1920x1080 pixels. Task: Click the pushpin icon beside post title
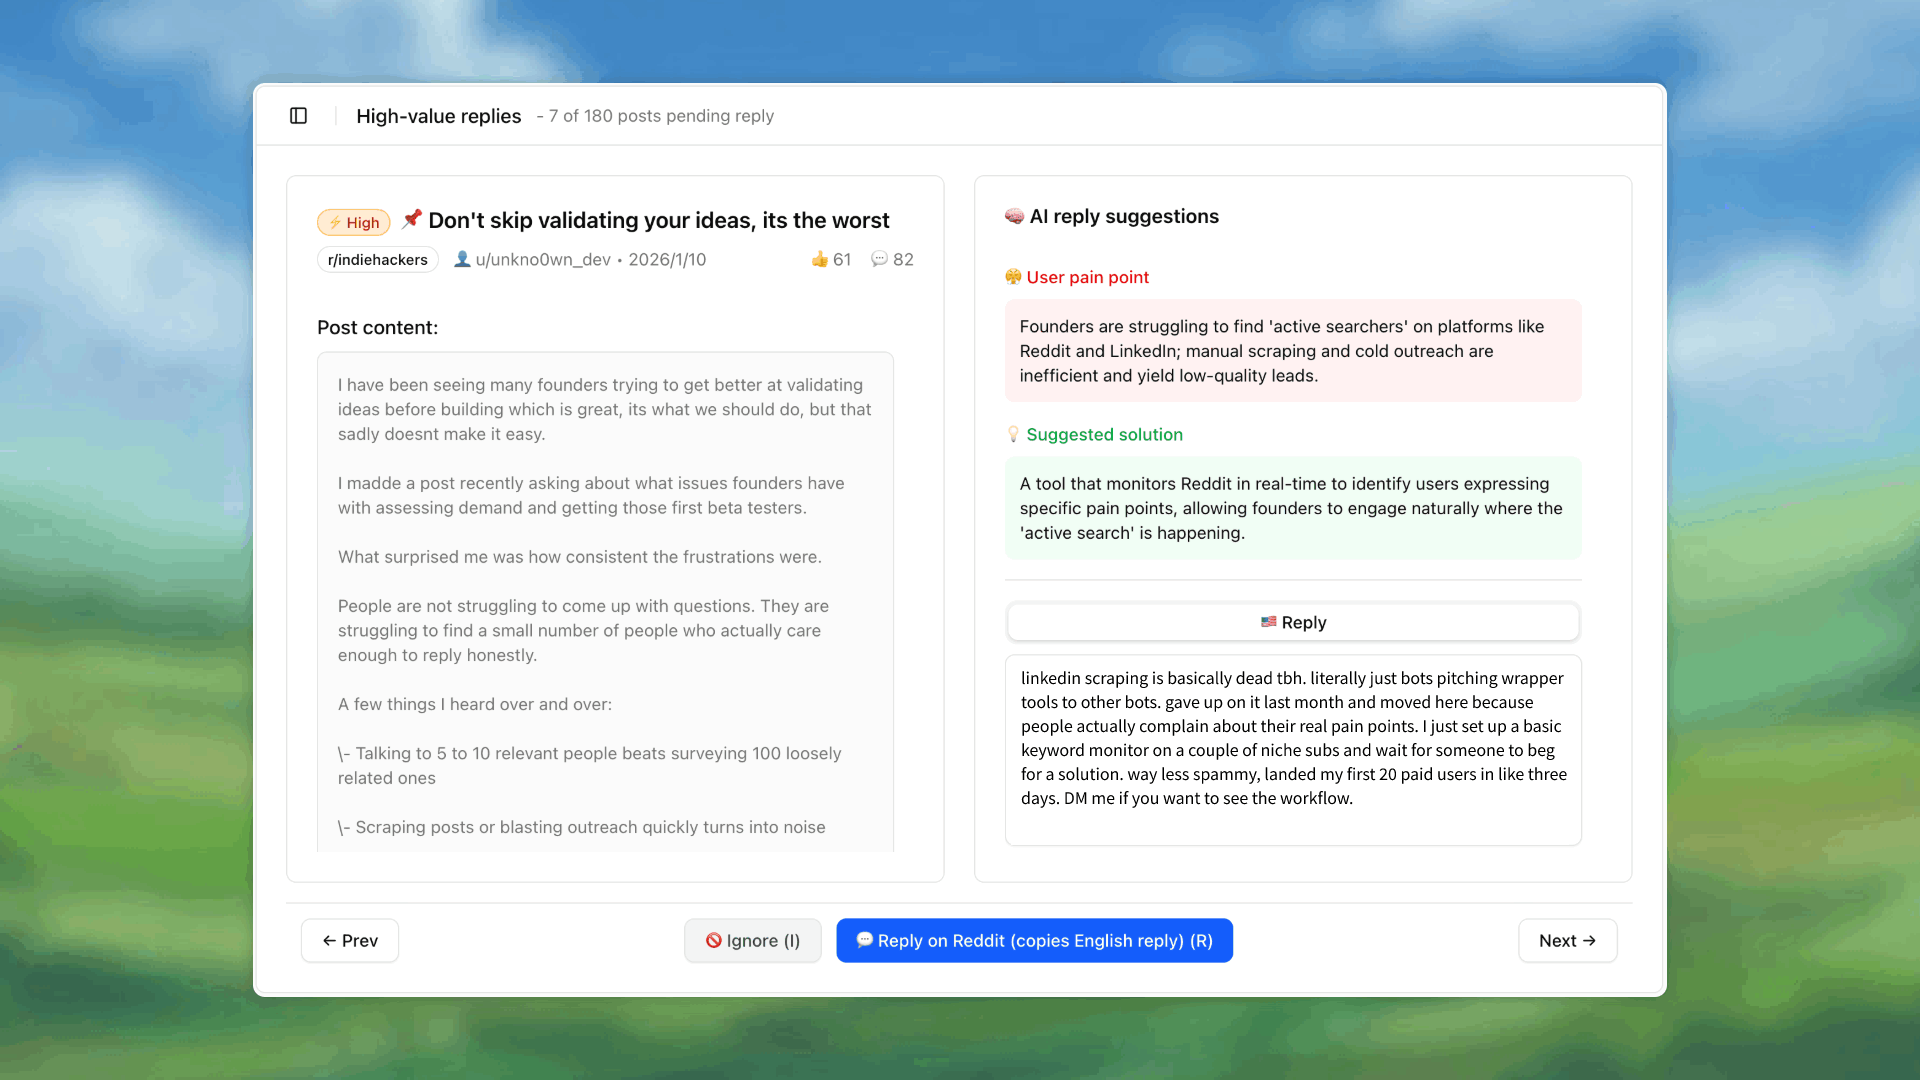[411, 219]
